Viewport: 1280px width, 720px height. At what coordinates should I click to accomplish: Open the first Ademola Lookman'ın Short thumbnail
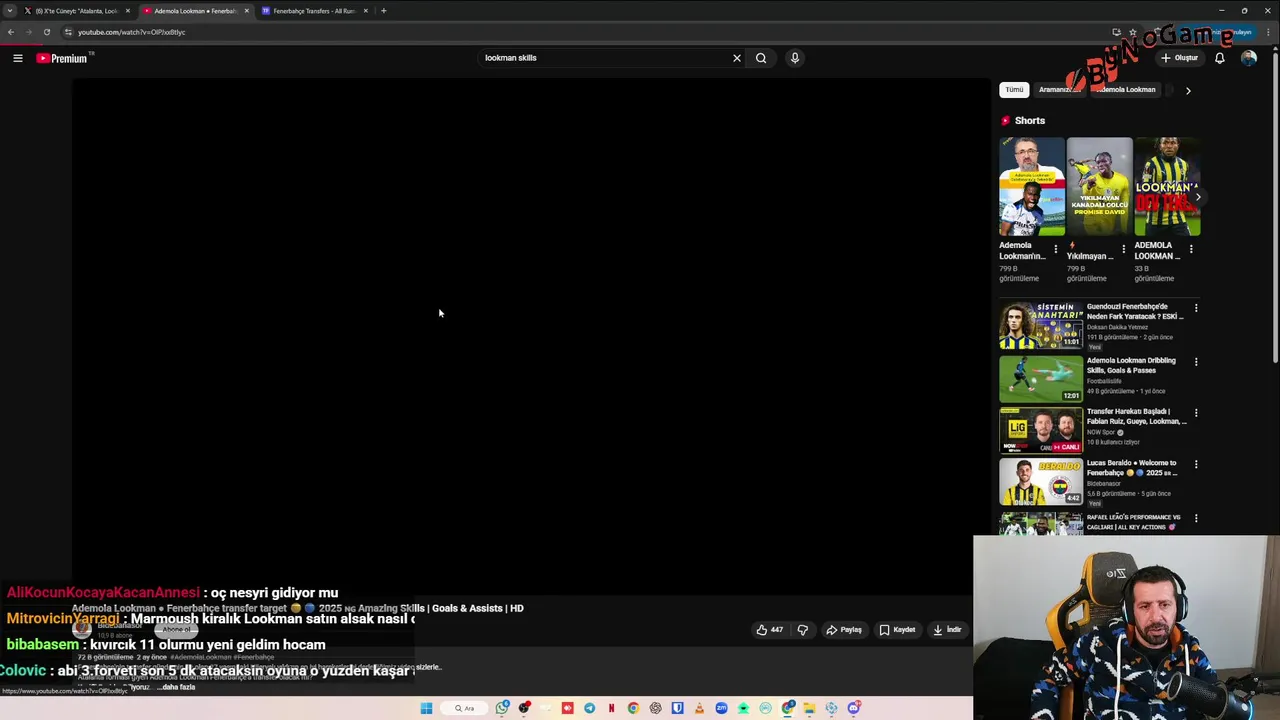(1032, 187)
